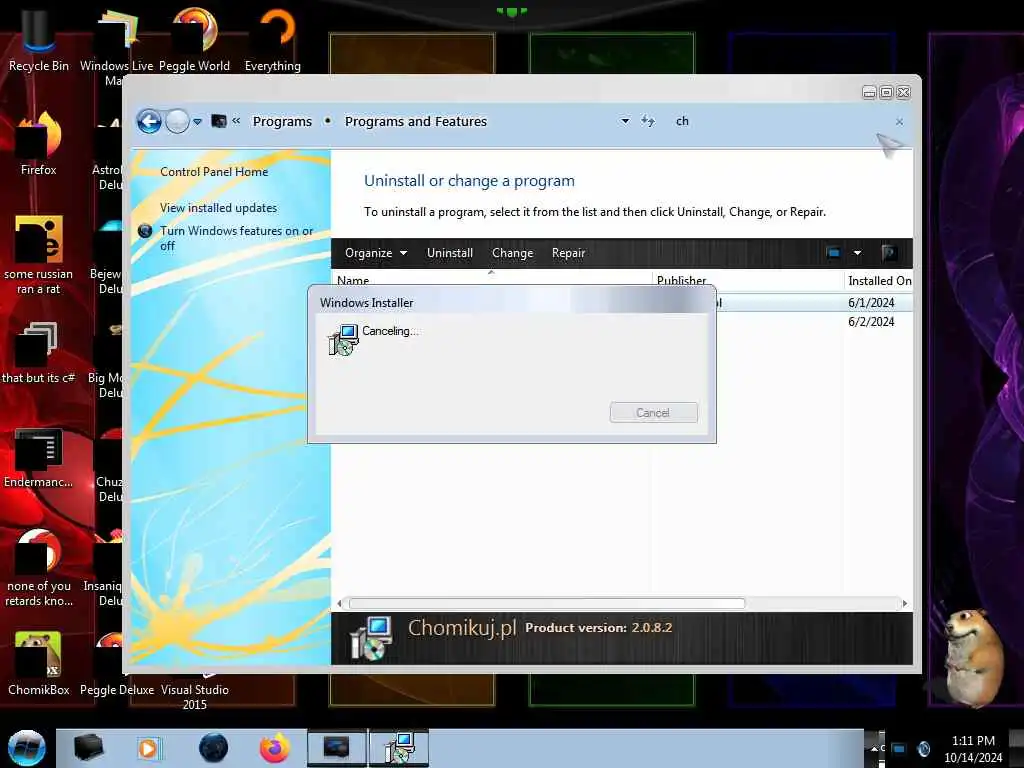
Task: Click the refresh icon beside address bar
Action: (x=648, y=121)
